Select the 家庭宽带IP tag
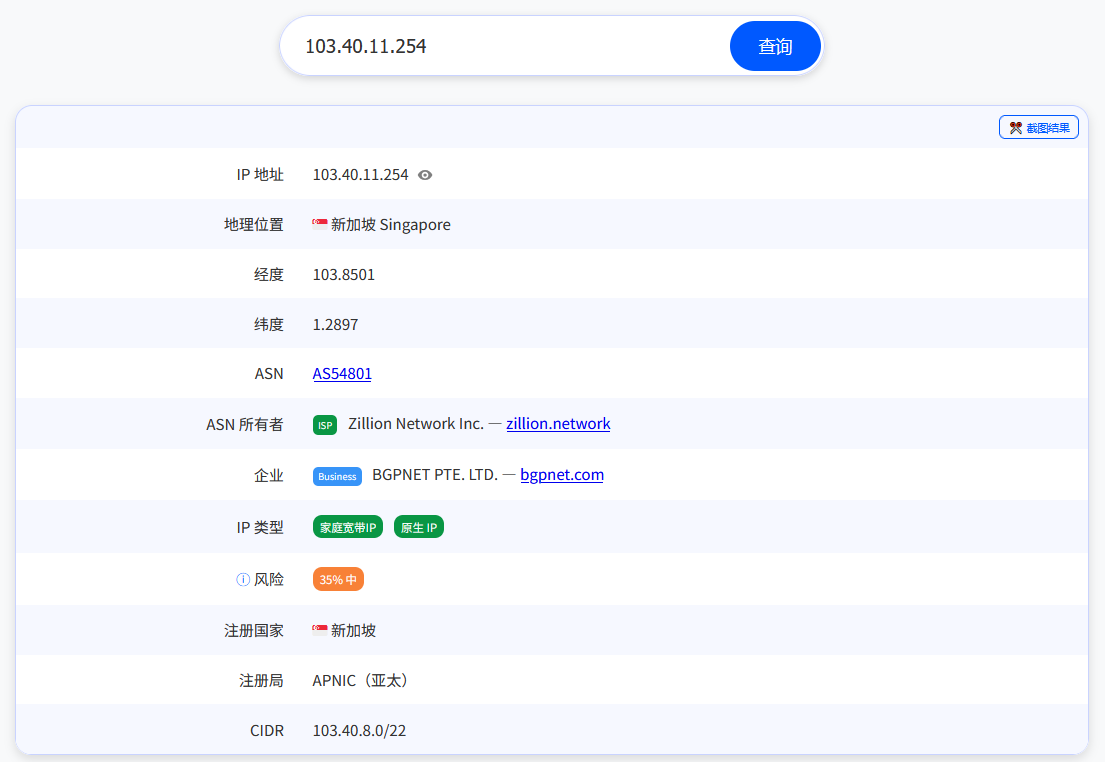This screenshot has width=1105, height=762. click(x=347, y=527)
